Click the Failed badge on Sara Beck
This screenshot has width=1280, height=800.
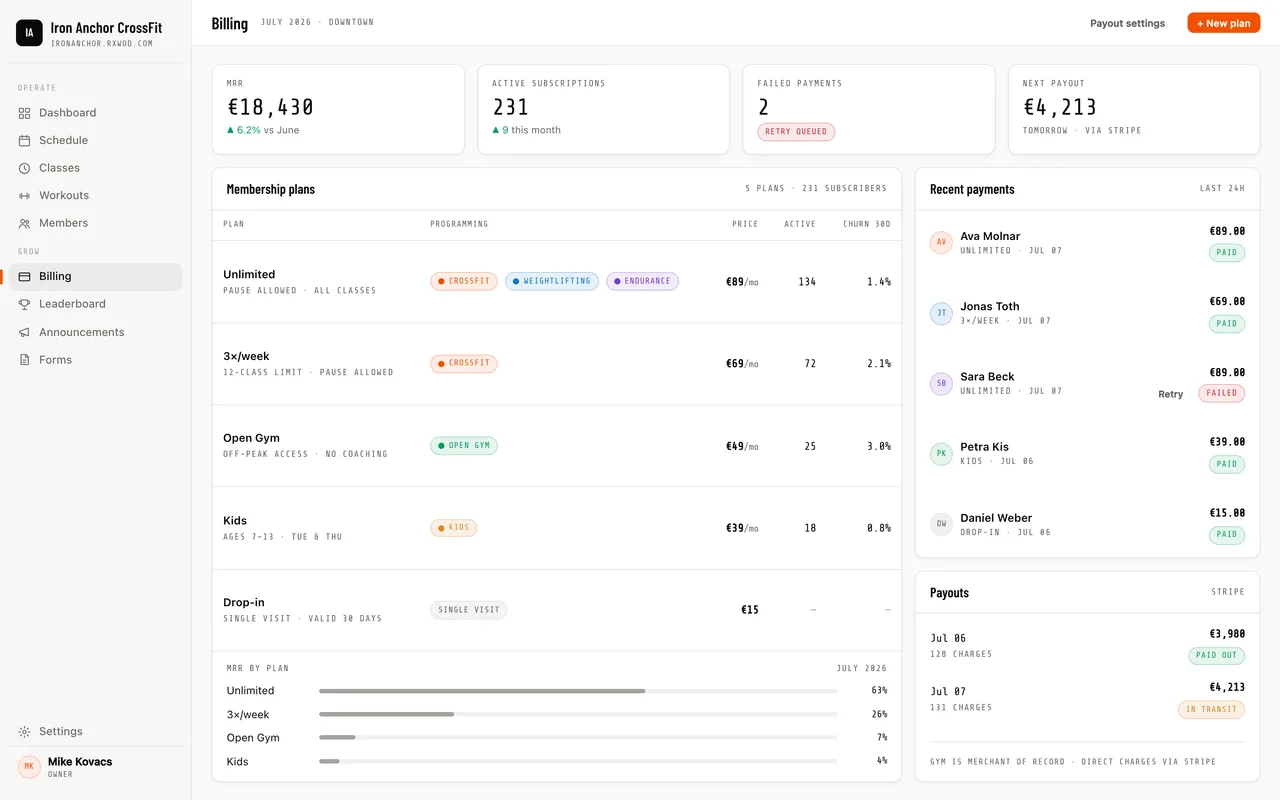point(1221,394)
